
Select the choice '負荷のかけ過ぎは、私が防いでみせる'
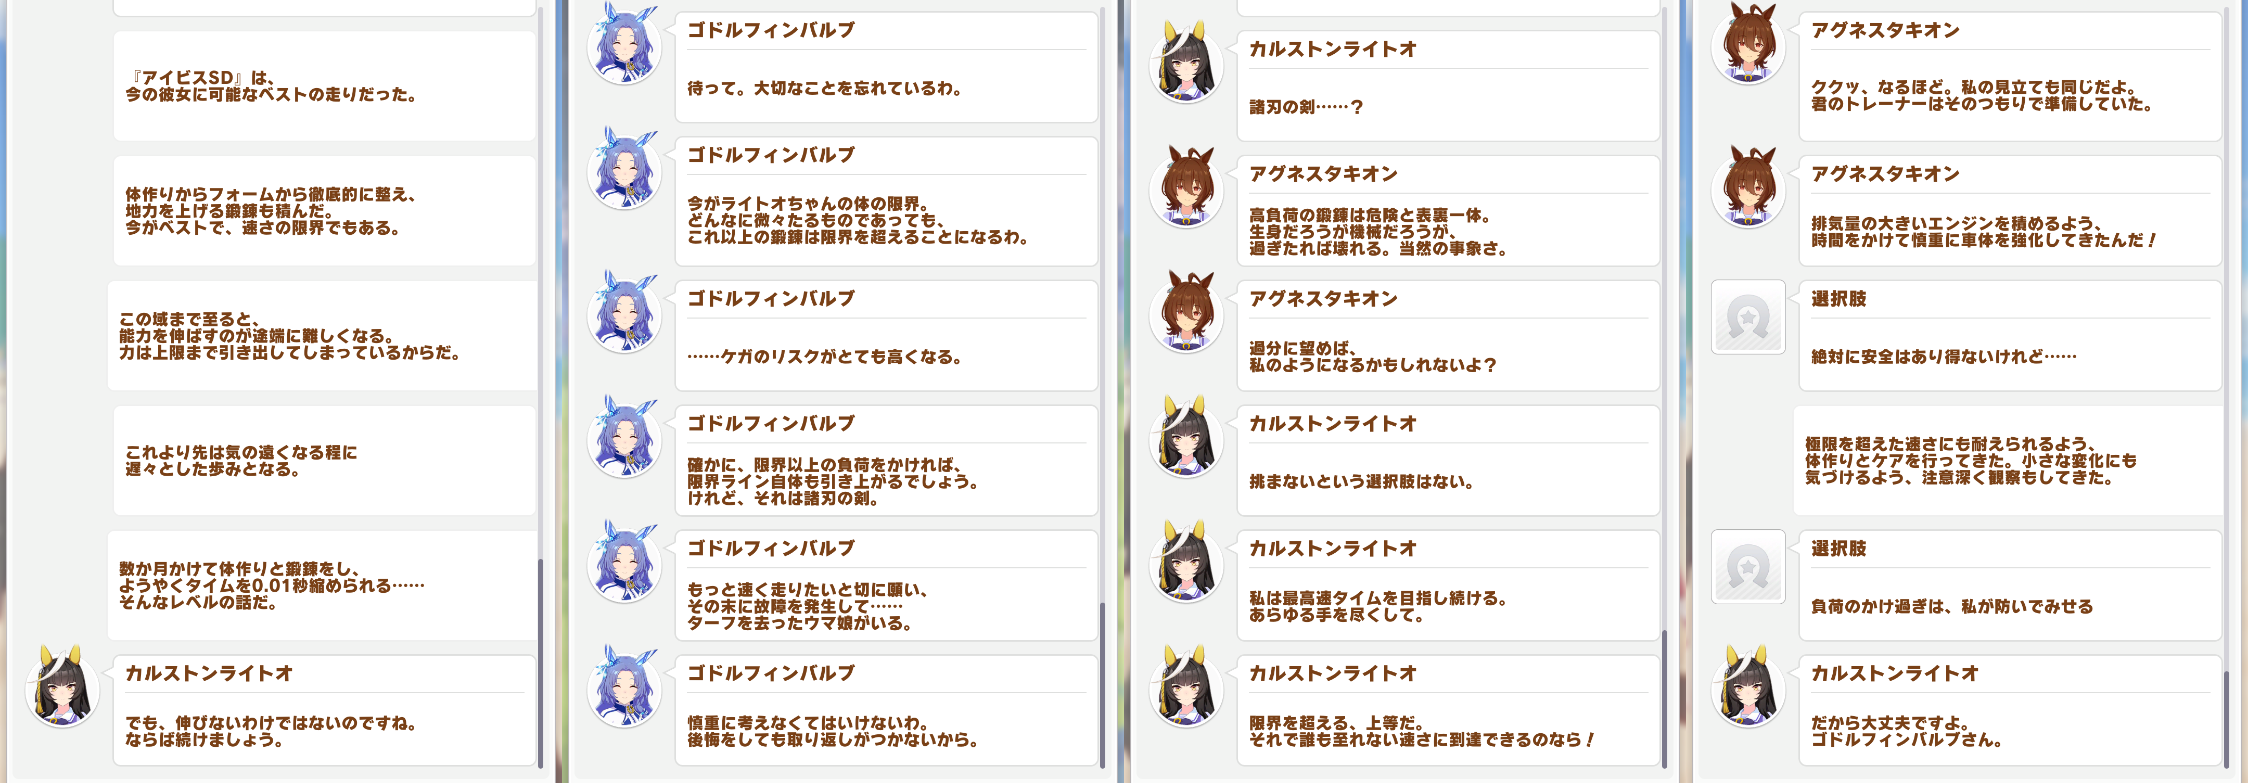point(2010,585)
